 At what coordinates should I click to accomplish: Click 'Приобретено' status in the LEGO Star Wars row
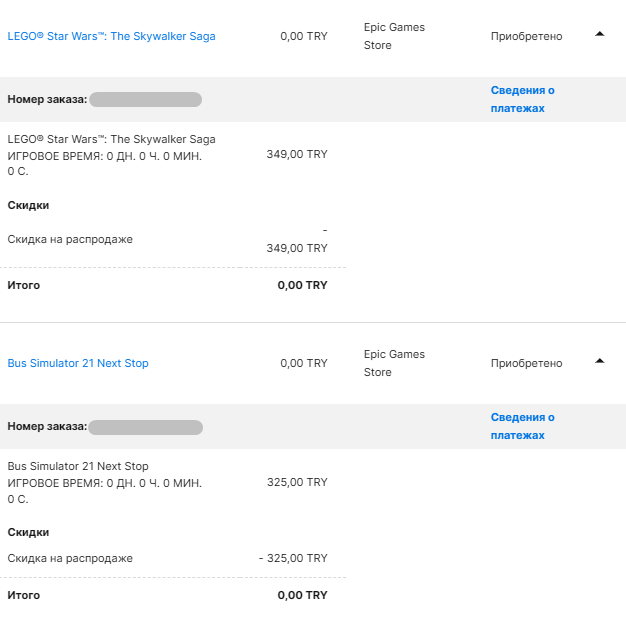click(526, 36)
